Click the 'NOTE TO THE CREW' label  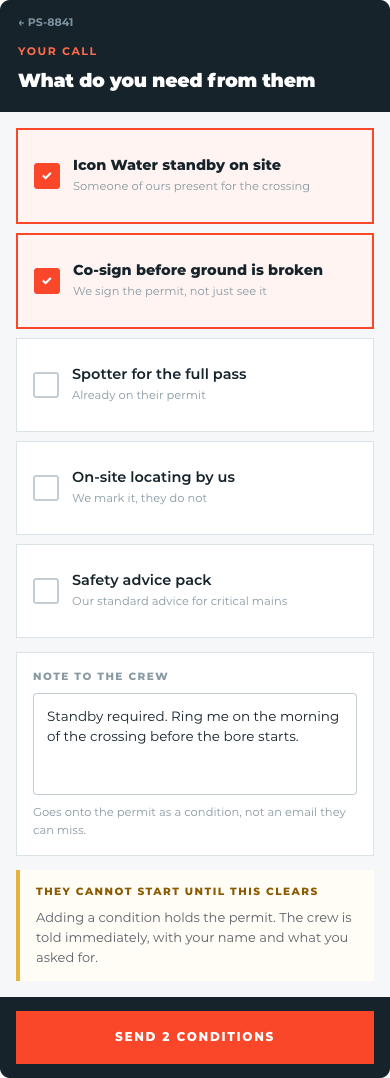point(100,676)
